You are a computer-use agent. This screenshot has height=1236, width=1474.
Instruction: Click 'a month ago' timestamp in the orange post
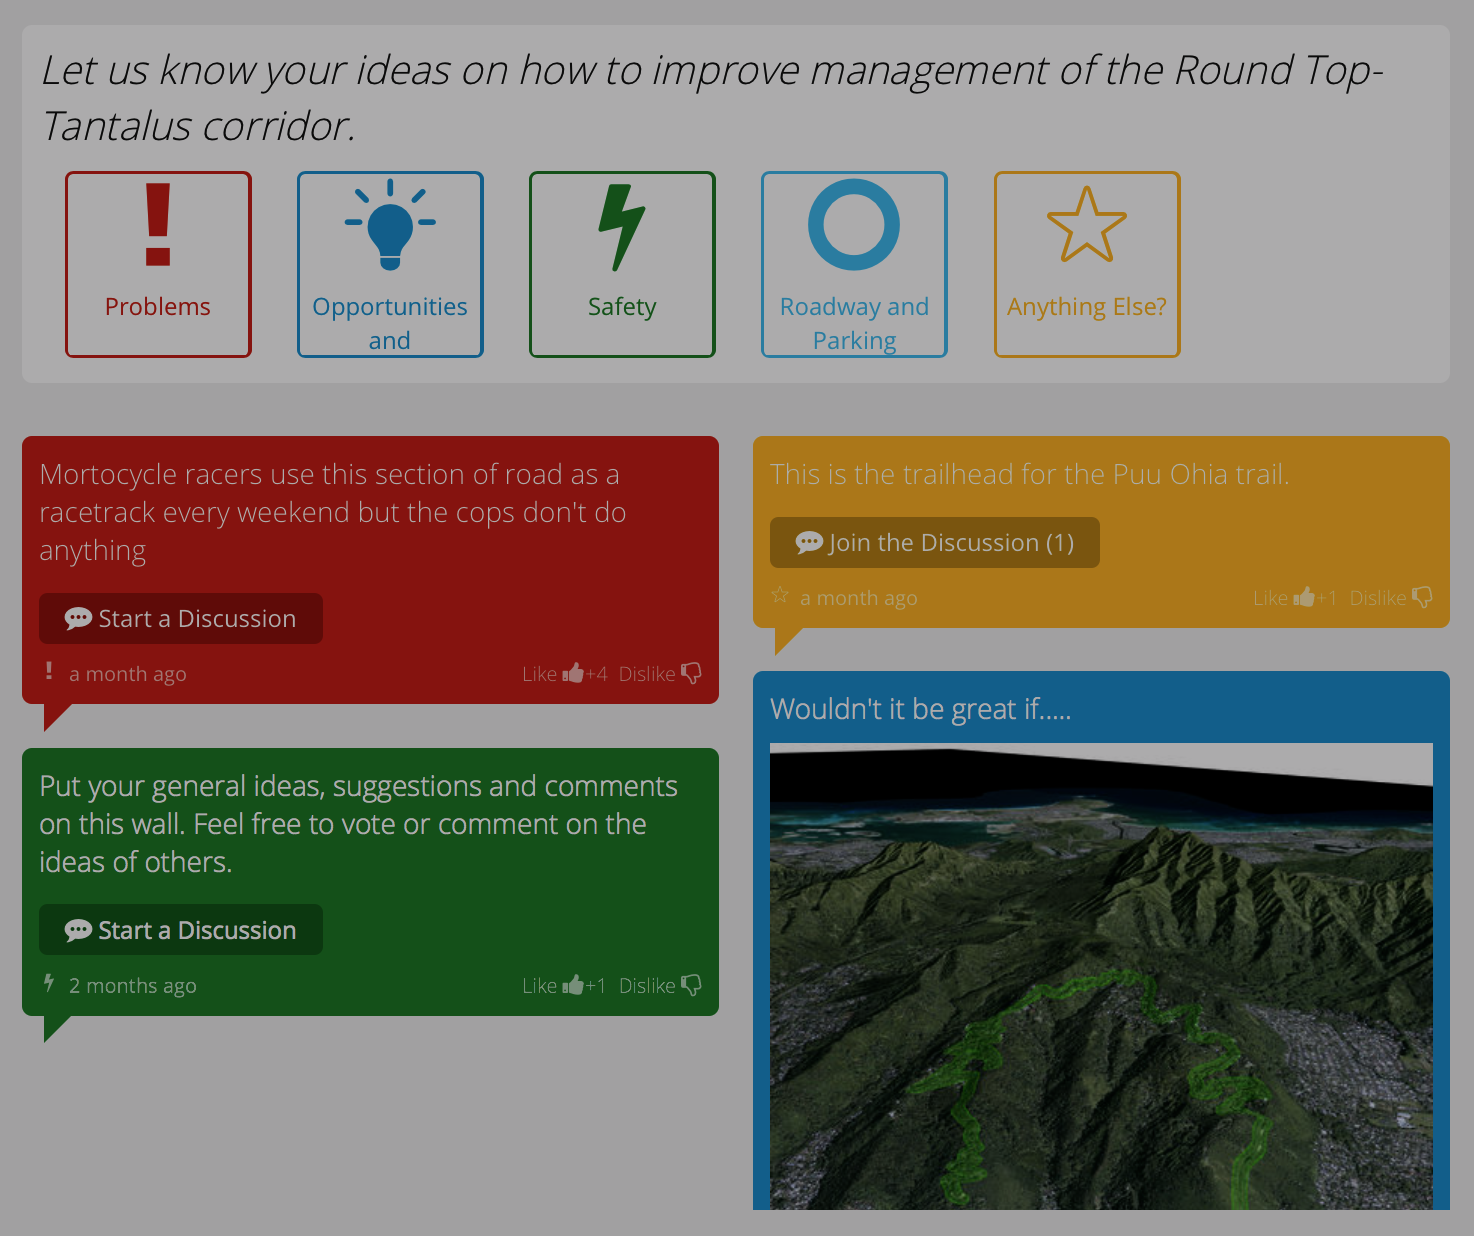(859, 598)
